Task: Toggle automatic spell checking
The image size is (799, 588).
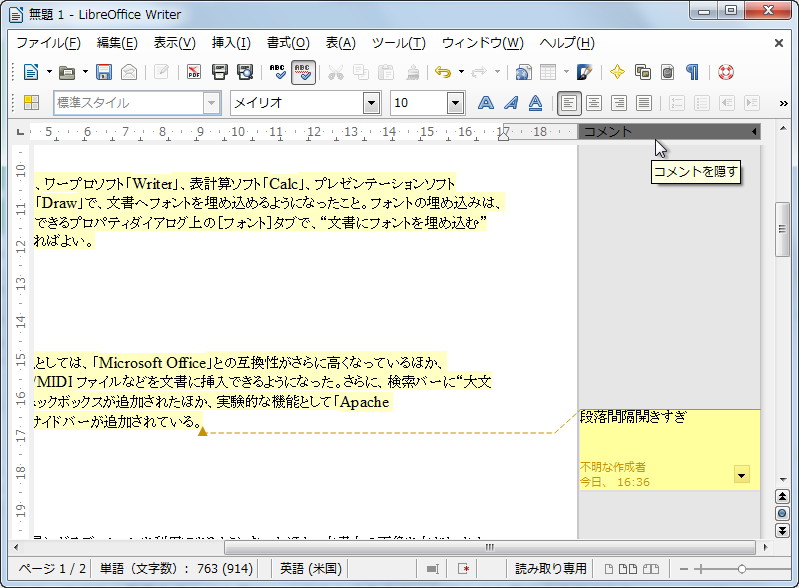Action: (x=303, y=72)
